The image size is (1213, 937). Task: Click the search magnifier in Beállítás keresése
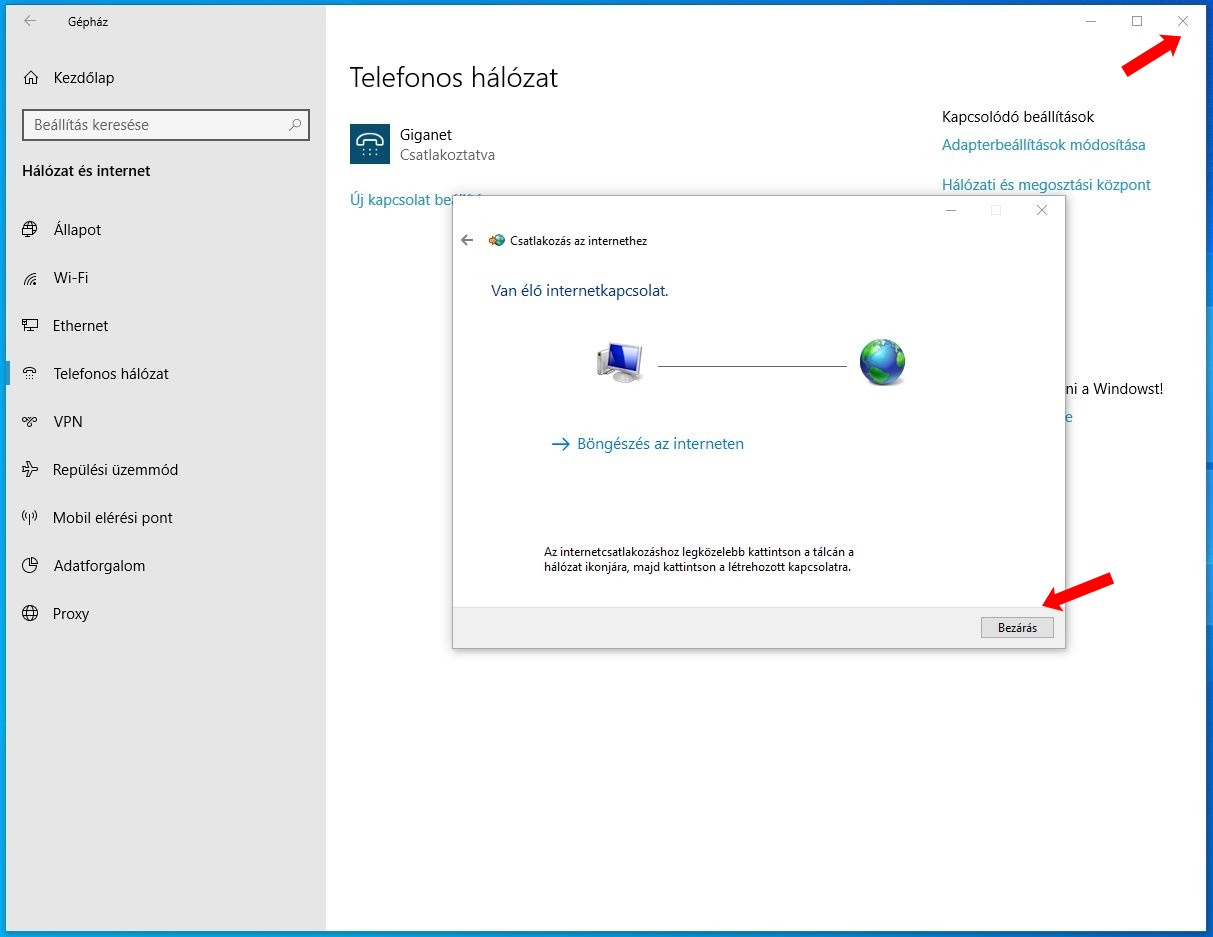pos(295,125)
